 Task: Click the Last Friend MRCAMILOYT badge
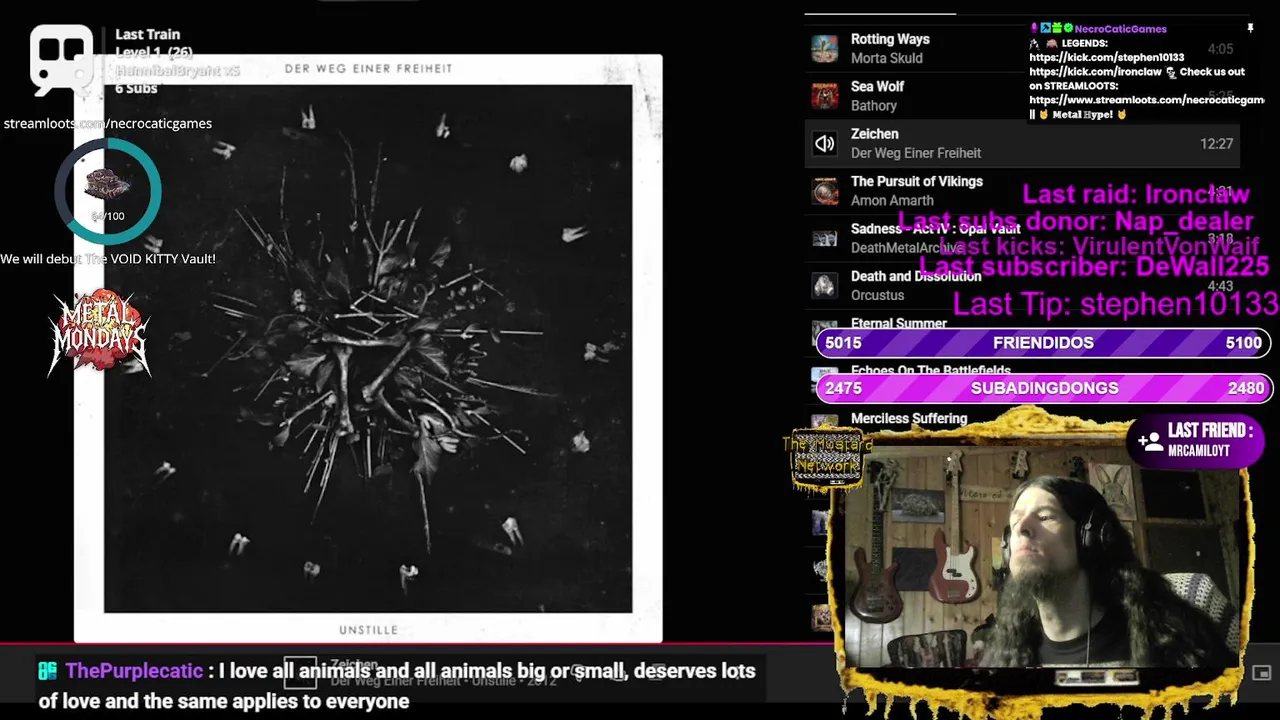(1196, 440)
